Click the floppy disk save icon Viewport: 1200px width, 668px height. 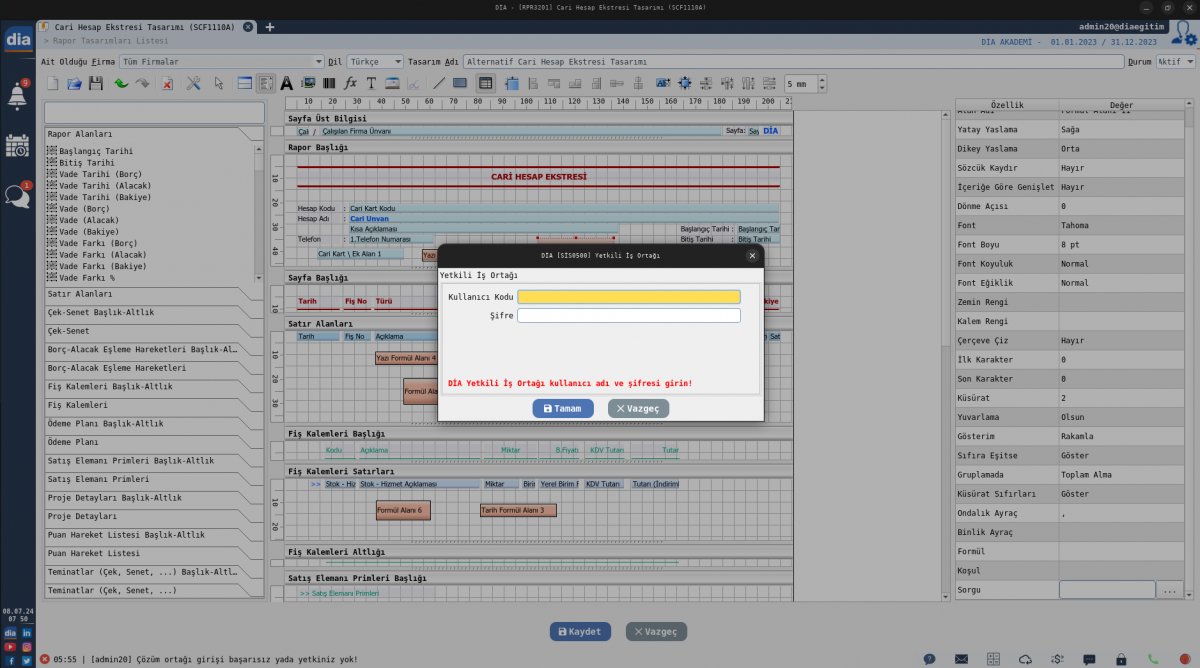[x=95, y=83]
